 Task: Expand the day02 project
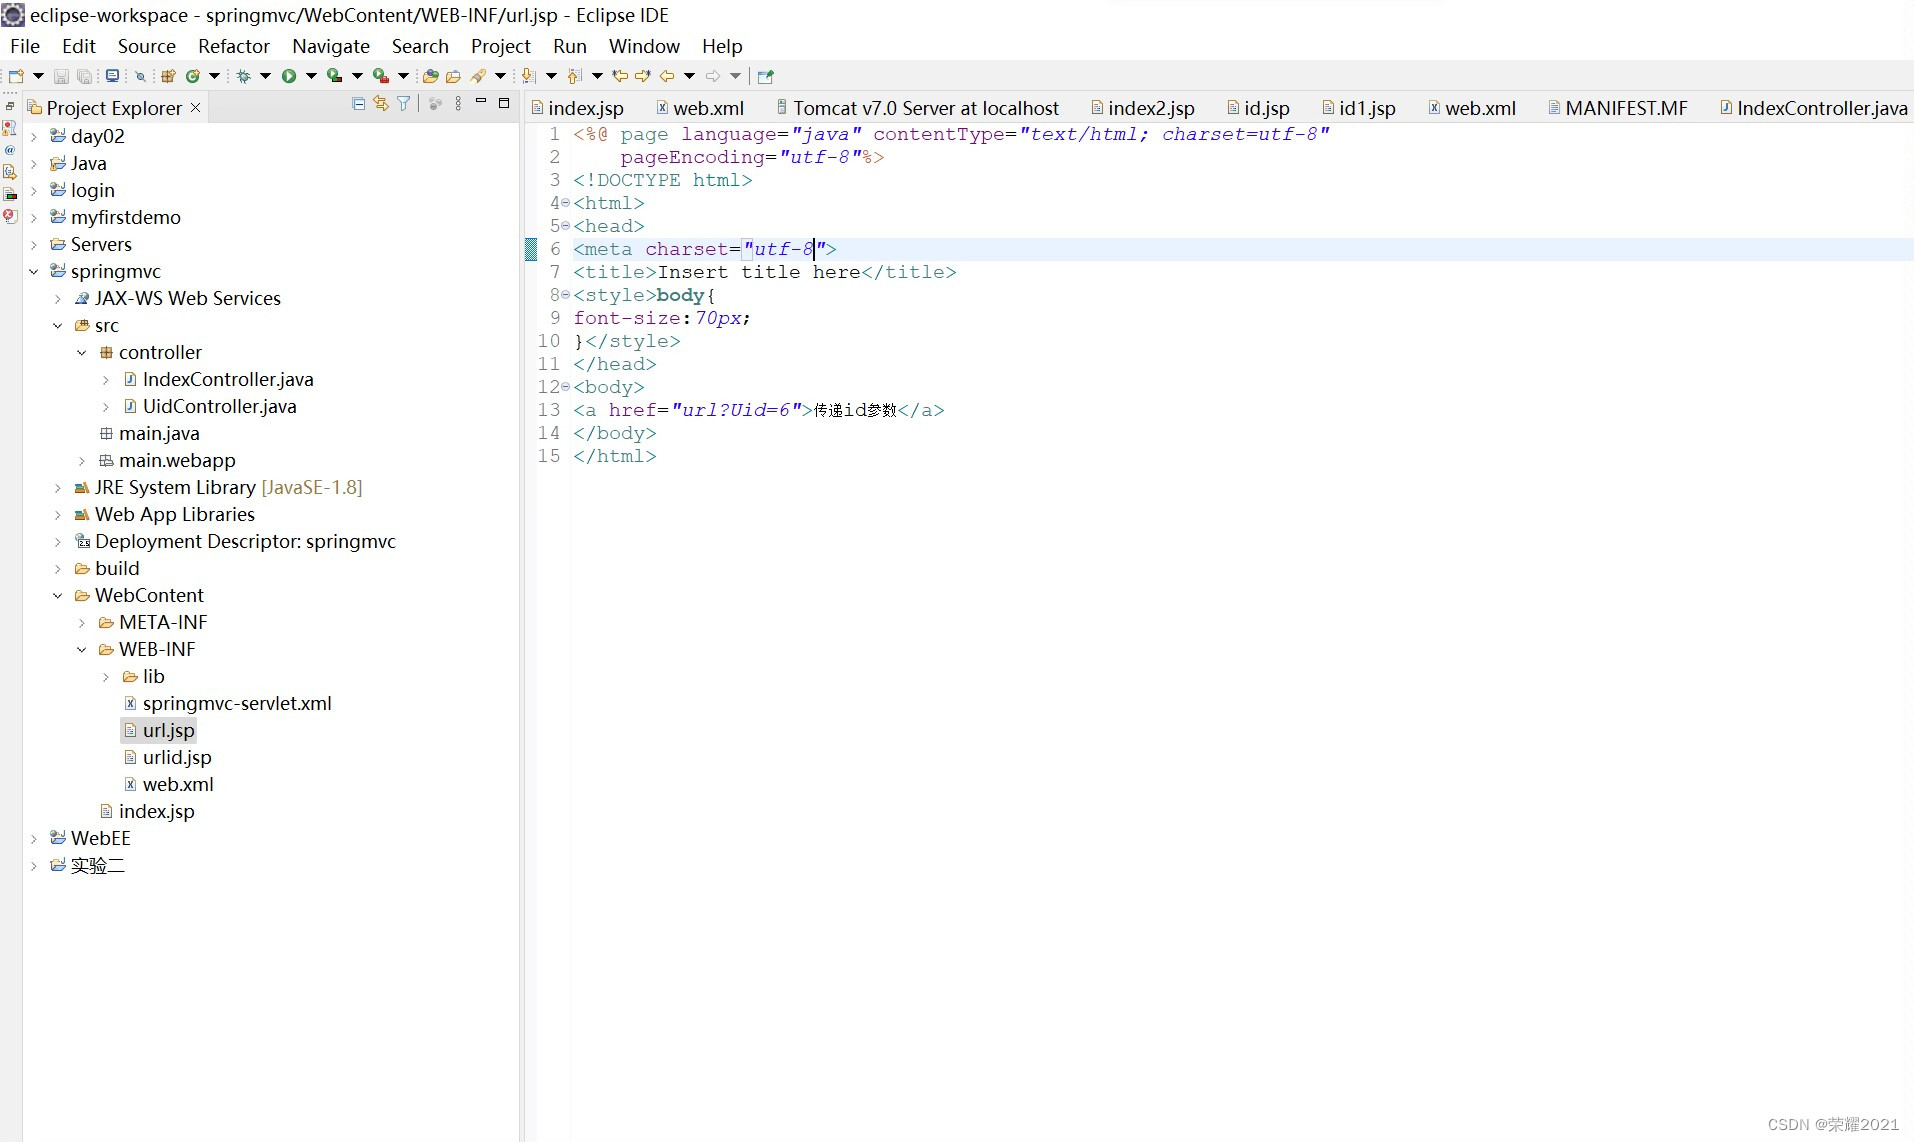click(34, 136)
